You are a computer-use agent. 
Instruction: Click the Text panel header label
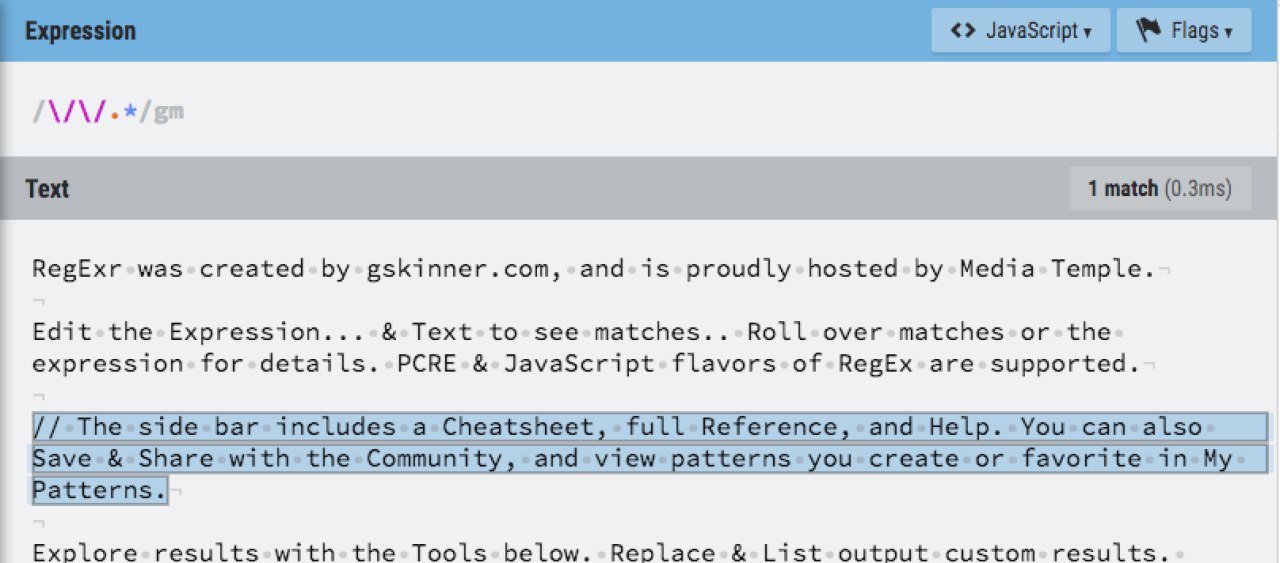point(47,188)
